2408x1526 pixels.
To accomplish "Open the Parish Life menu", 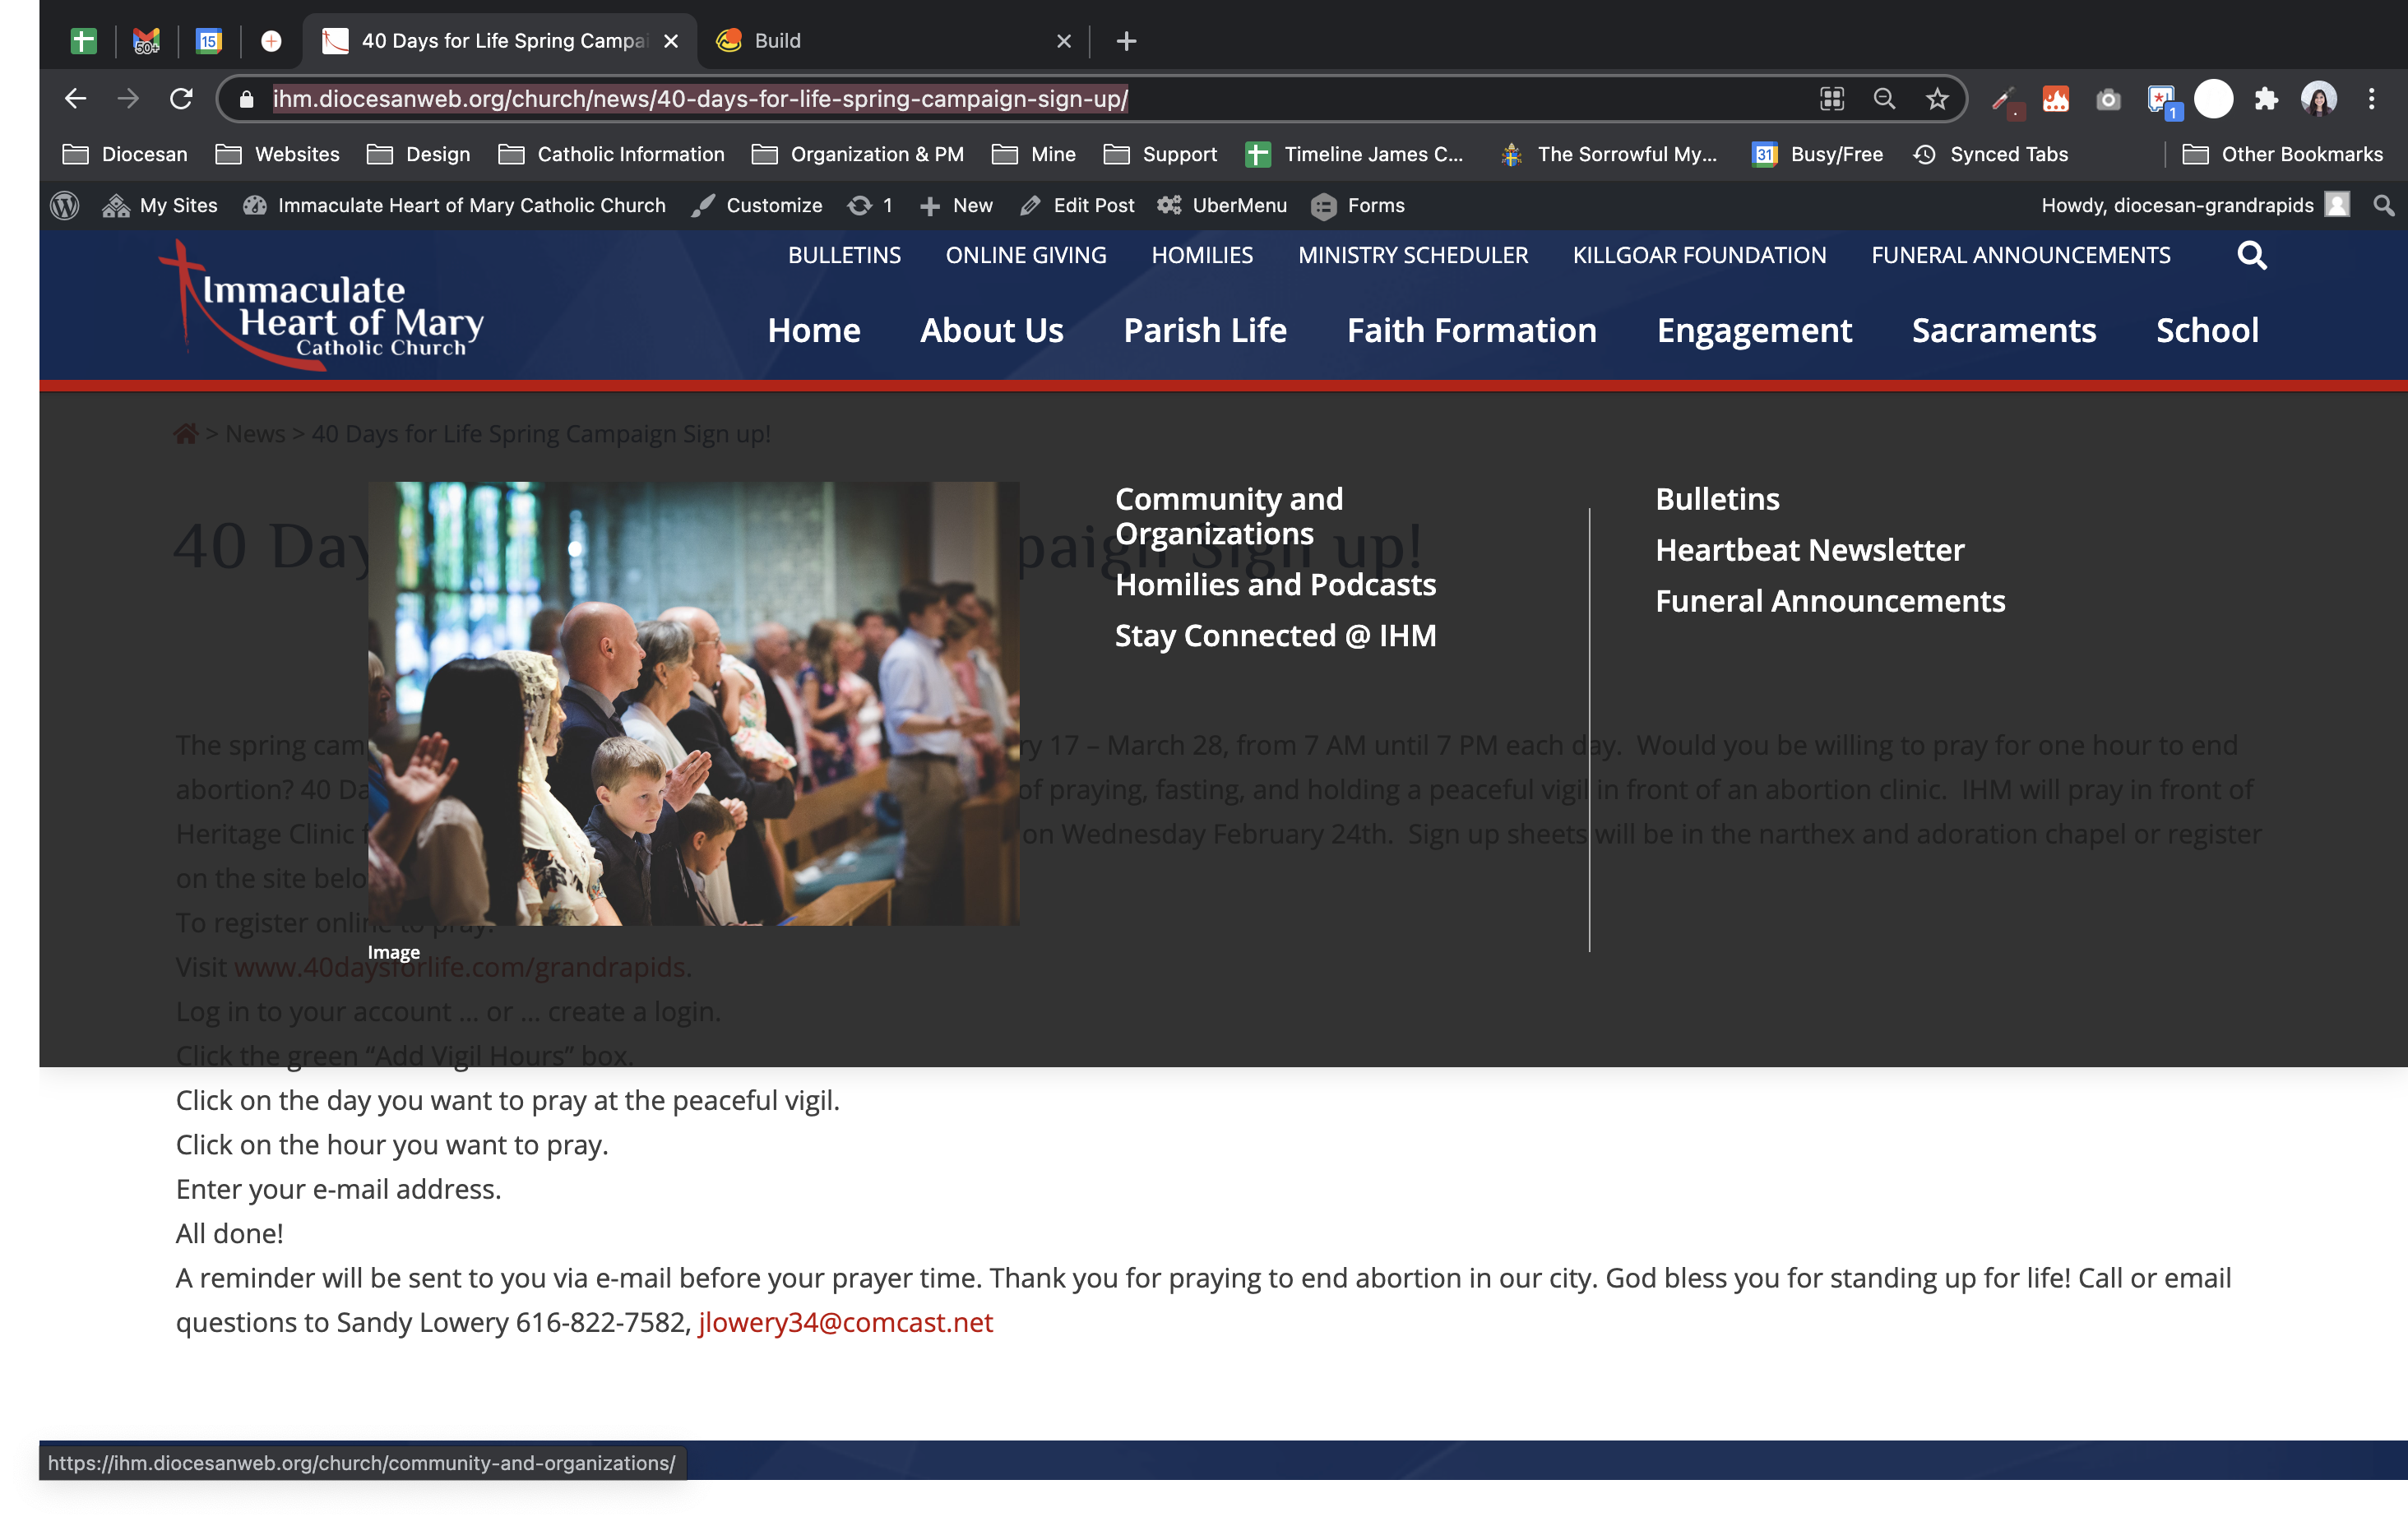I will tap(1204, 330).
